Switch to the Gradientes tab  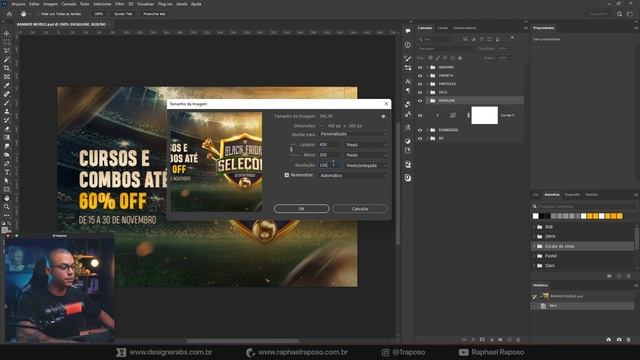point(572,195)
